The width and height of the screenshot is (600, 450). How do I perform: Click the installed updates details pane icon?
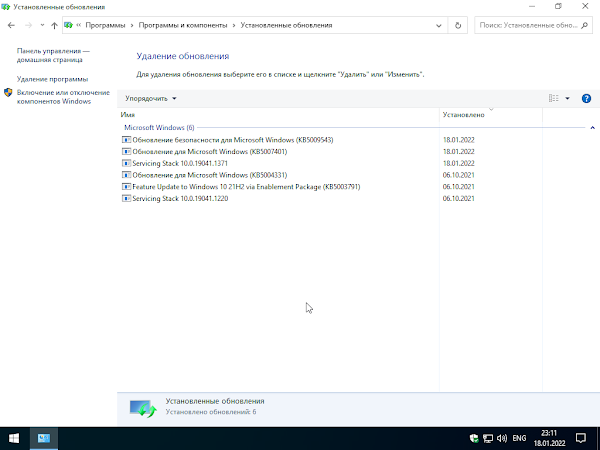click(x=143, y=409)
